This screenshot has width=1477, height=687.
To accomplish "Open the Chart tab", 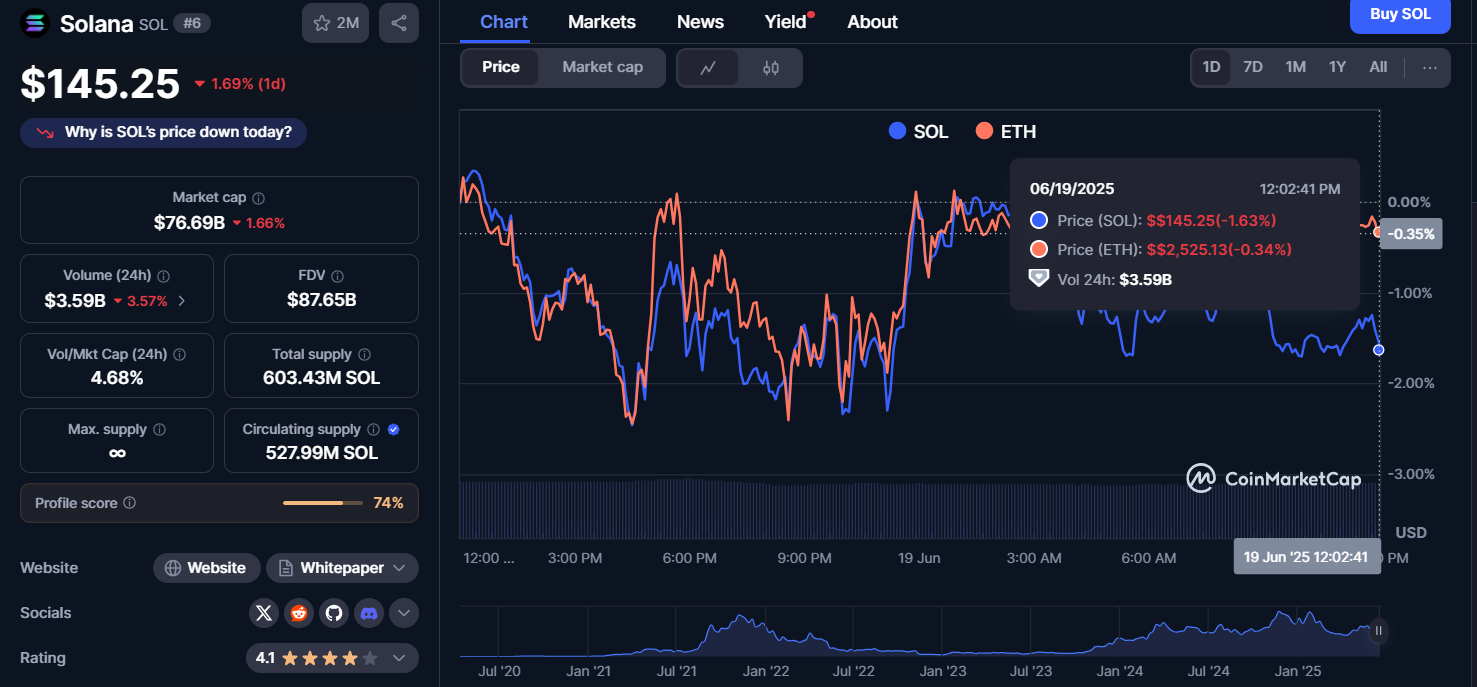I will (x=504, y=21).
